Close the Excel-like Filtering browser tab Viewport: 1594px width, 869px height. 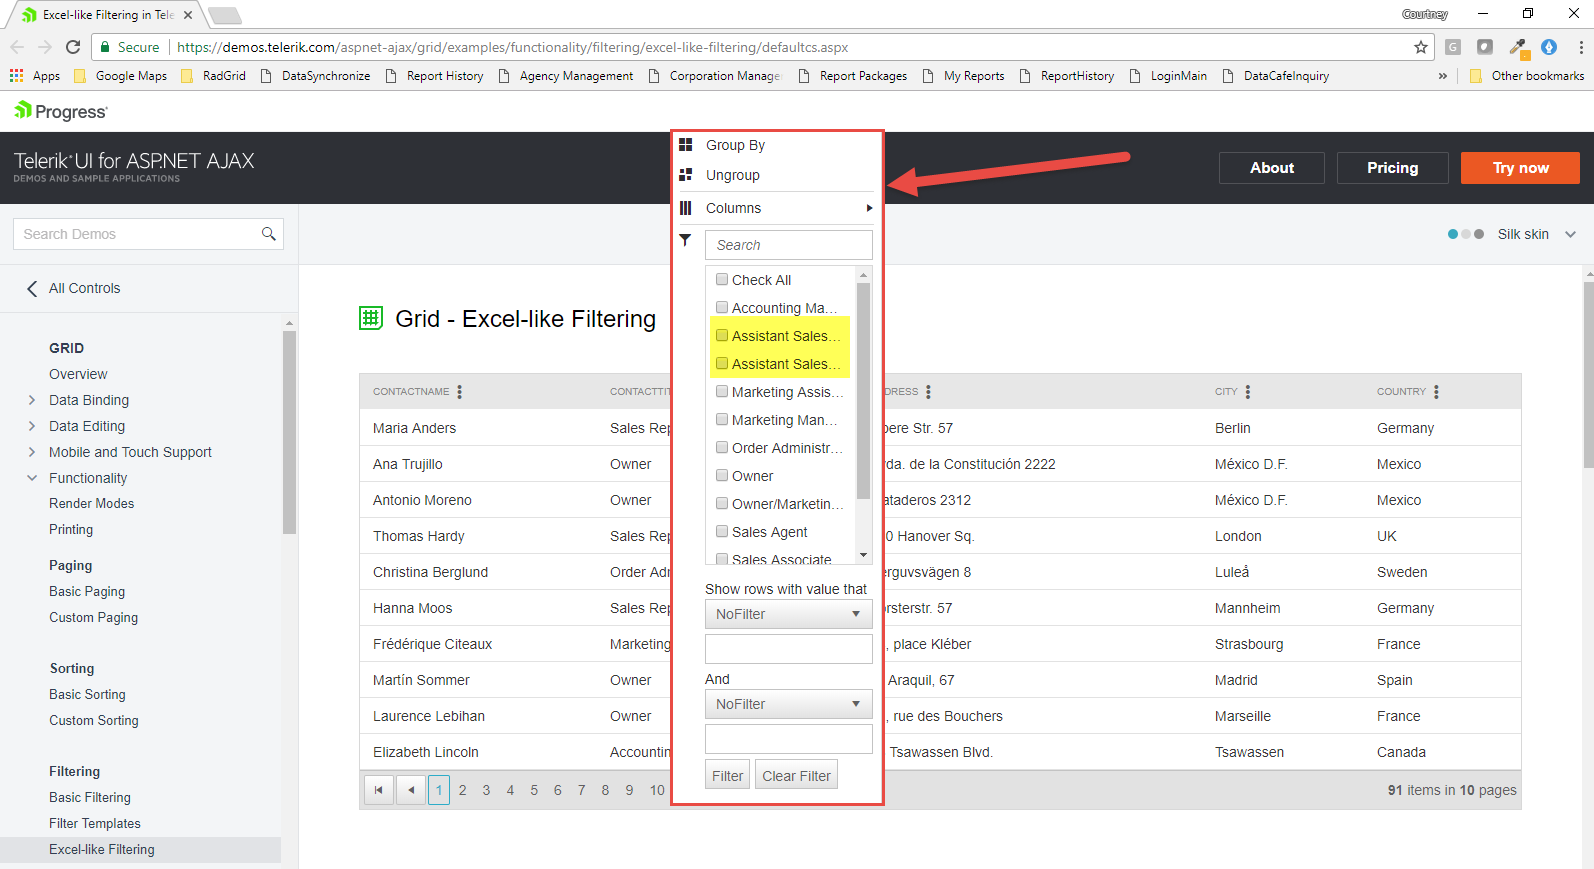click(x=188, y=15)
